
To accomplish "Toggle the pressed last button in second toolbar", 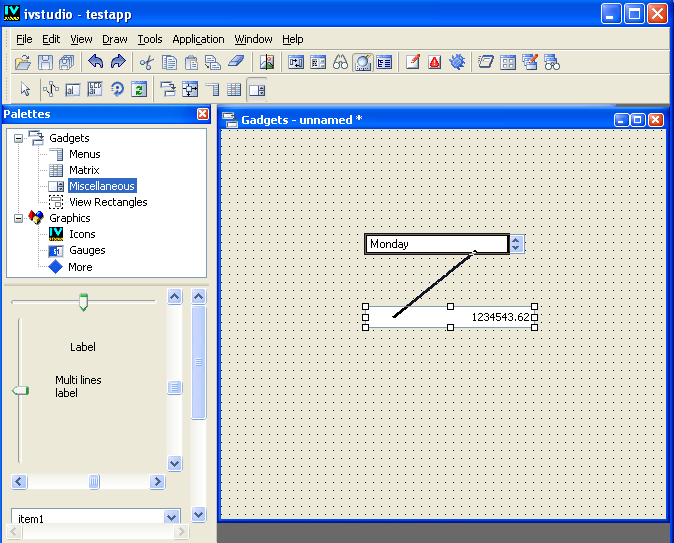I will point(257,90).
